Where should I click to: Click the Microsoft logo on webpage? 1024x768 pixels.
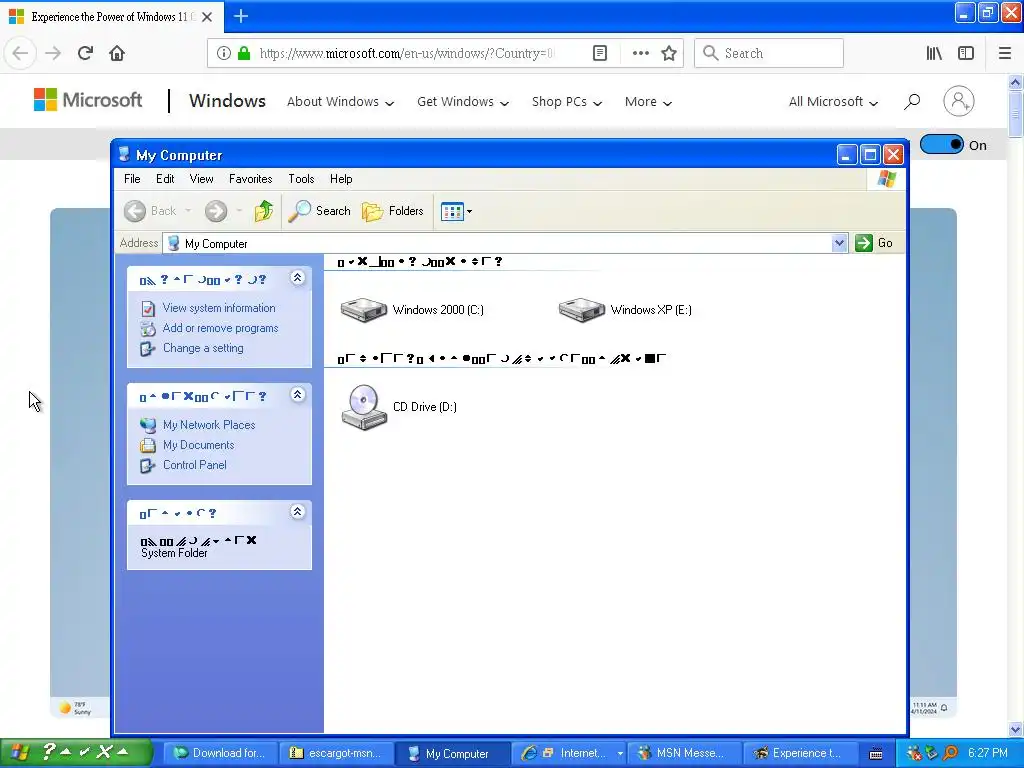click(x=88, y=100)
